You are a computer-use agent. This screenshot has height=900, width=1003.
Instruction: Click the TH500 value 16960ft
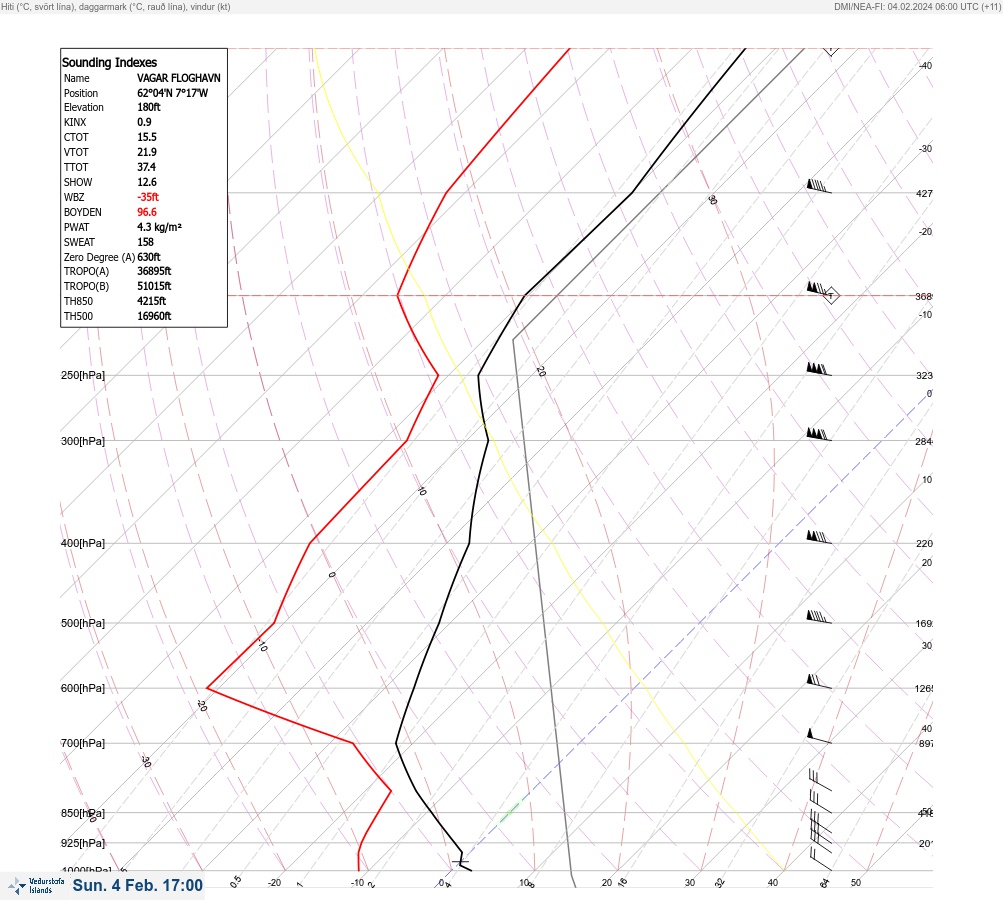[154, 316]
